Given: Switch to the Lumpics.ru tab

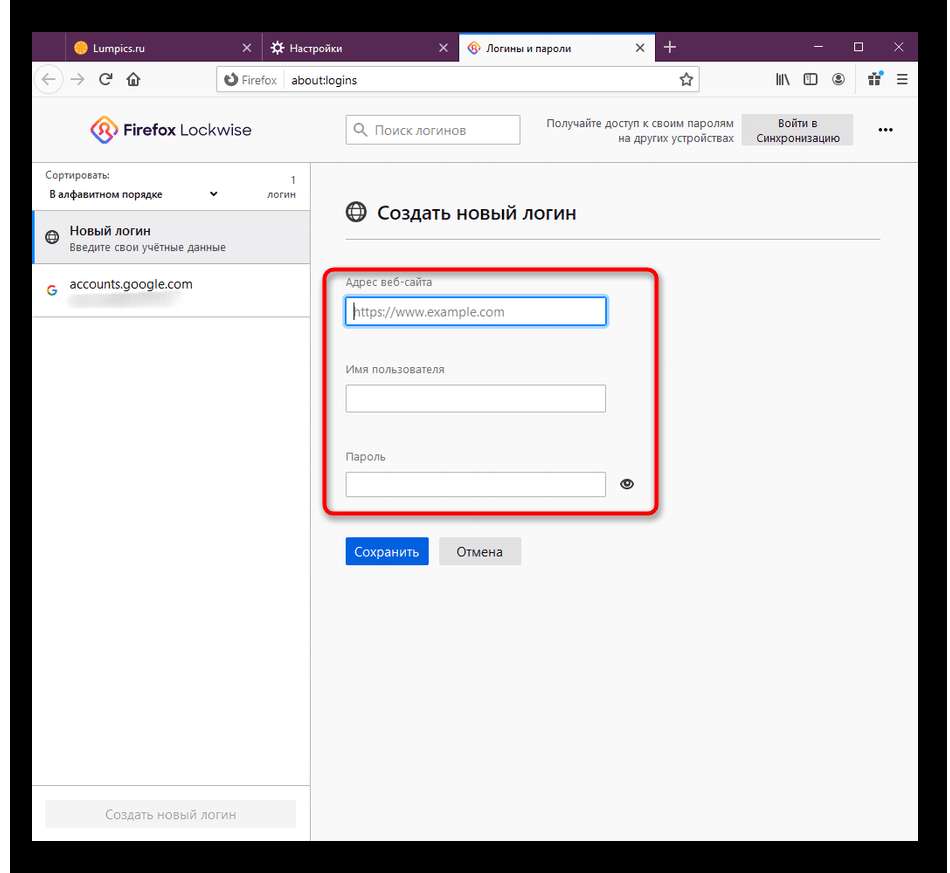Looking at the screenshot, I should (x=163, y=48).
